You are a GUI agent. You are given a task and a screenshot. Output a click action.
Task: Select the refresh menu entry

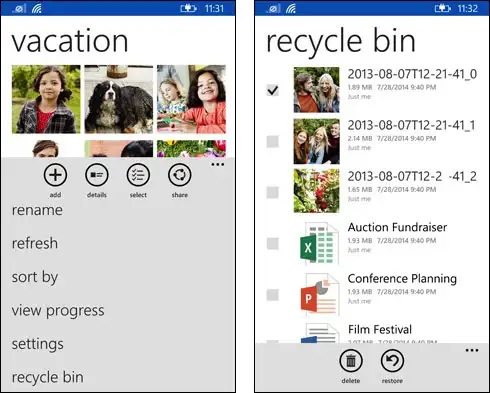pos(35,243)
